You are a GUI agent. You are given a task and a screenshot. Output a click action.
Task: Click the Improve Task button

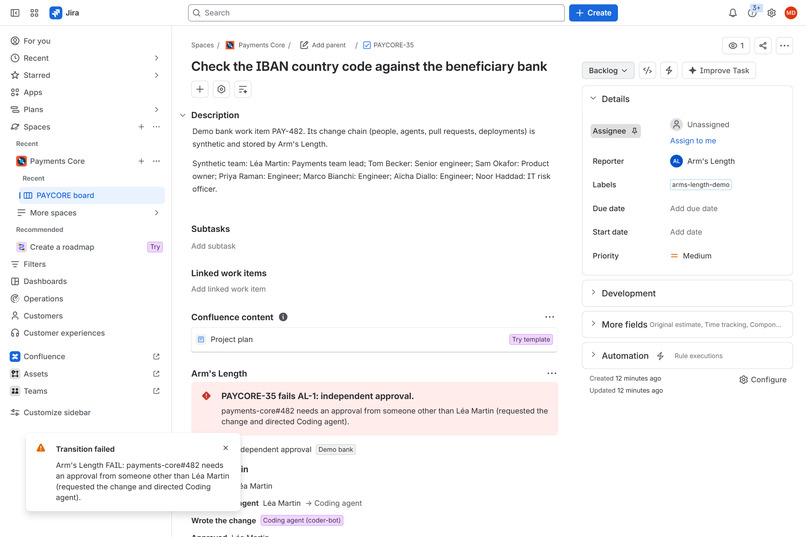click(x=719, y=70)
